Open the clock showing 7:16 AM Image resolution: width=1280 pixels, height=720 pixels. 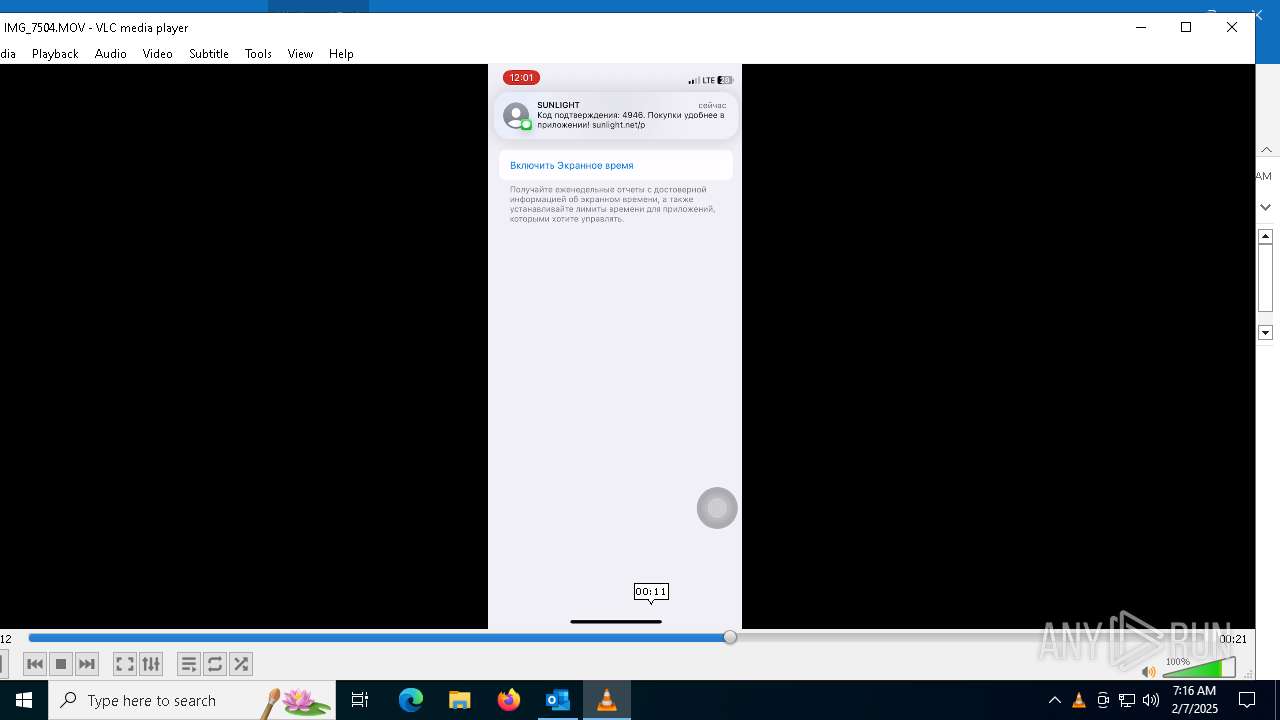tap(1195, 700)
